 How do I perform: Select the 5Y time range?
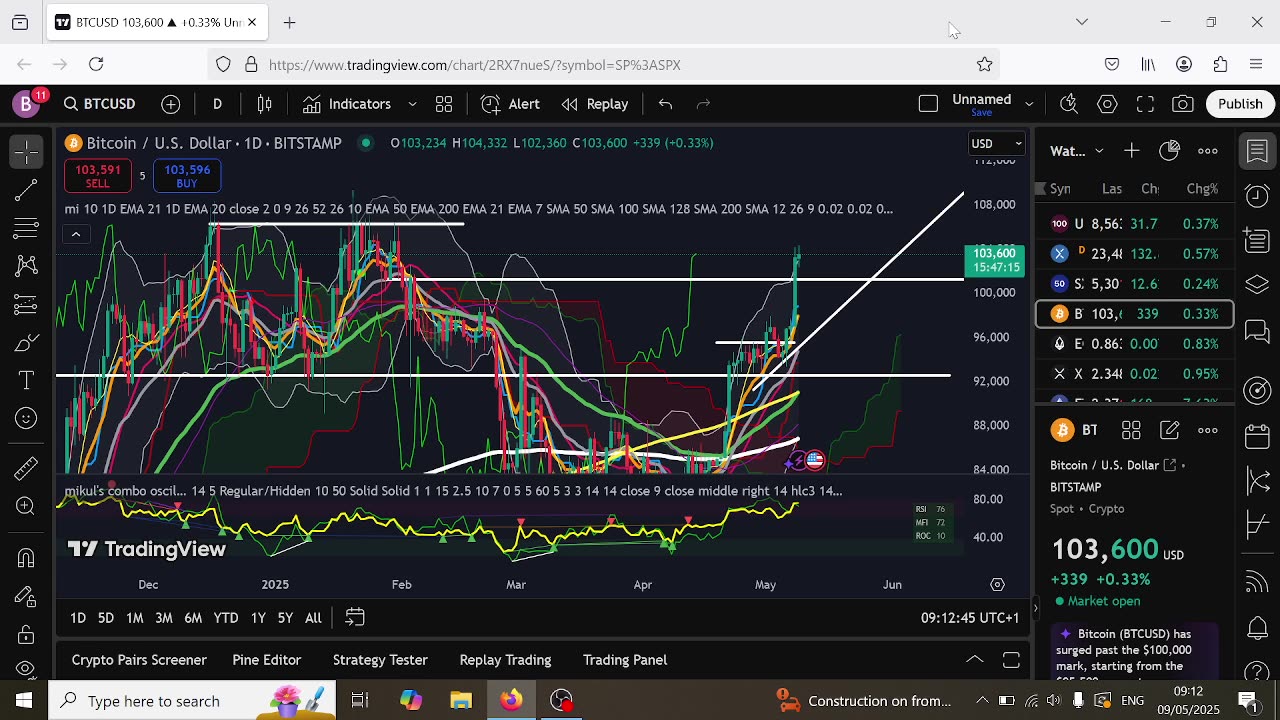285,618
